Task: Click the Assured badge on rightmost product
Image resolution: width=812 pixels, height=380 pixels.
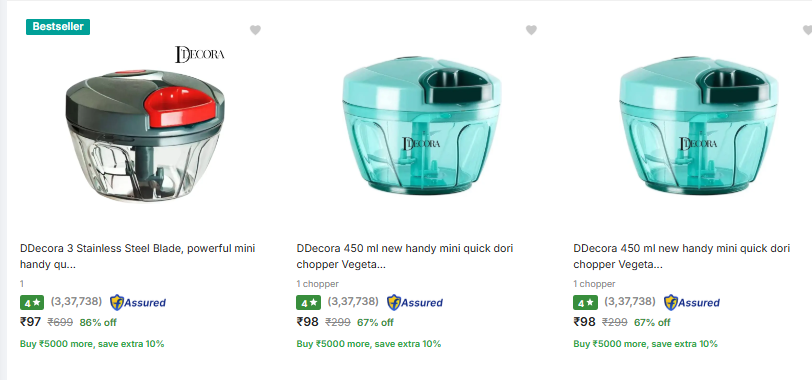Action: click(692, 303)
